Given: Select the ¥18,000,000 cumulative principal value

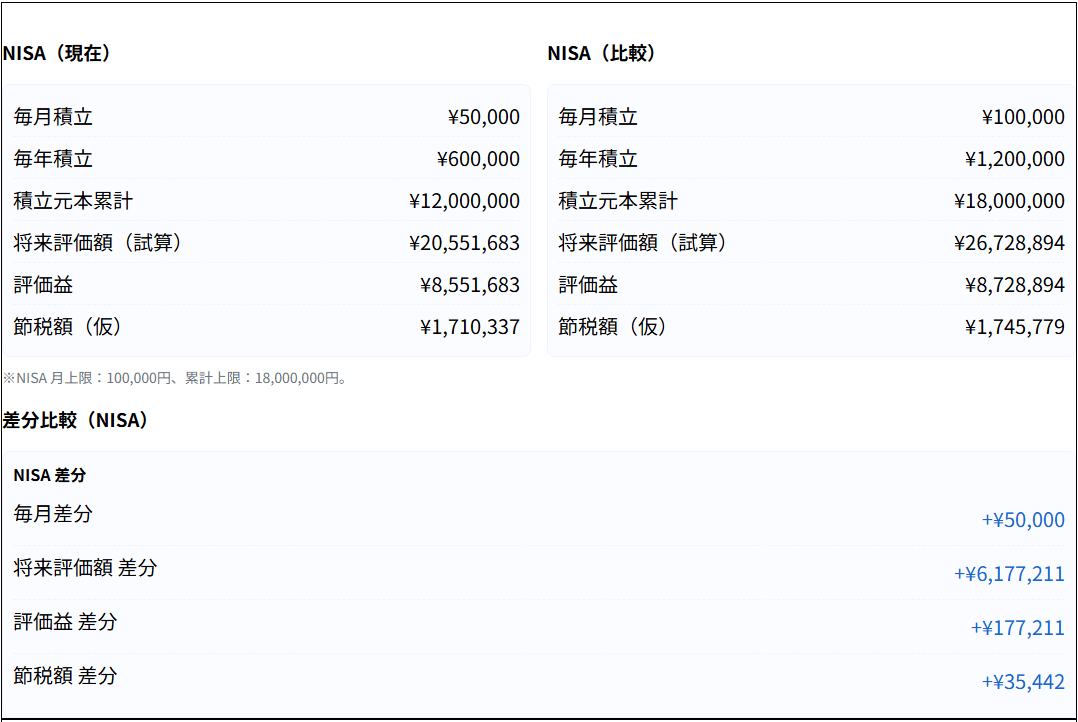Looking at the screenshot, I should coord(1009,201).
